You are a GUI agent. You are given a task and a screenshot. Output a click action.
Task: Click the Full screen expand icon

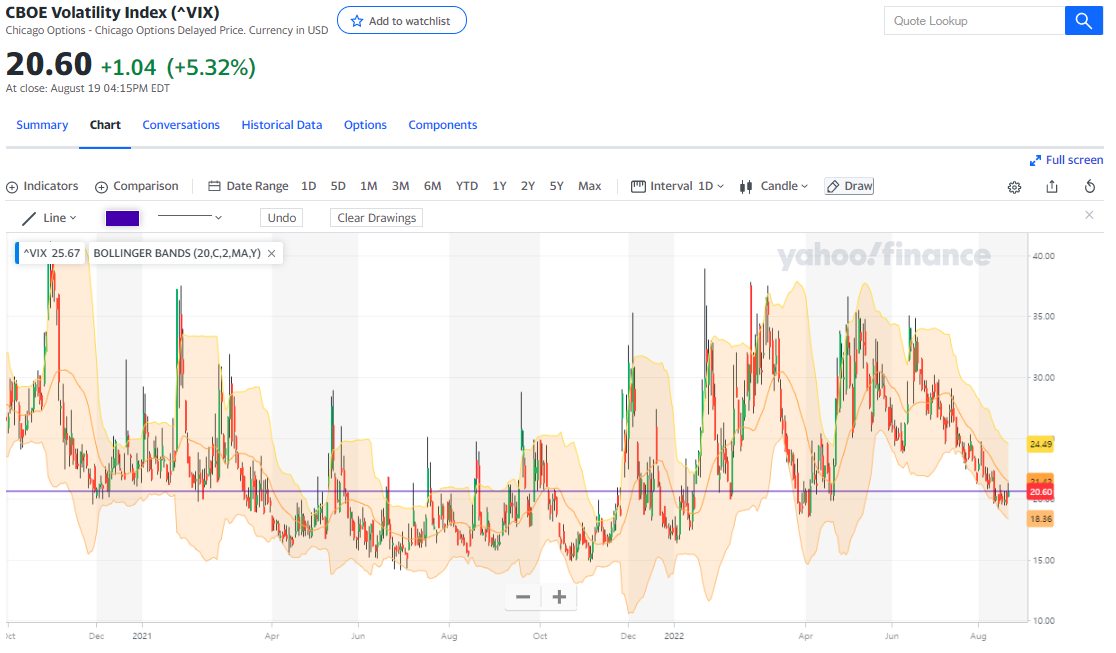[x=1035, y=161]
